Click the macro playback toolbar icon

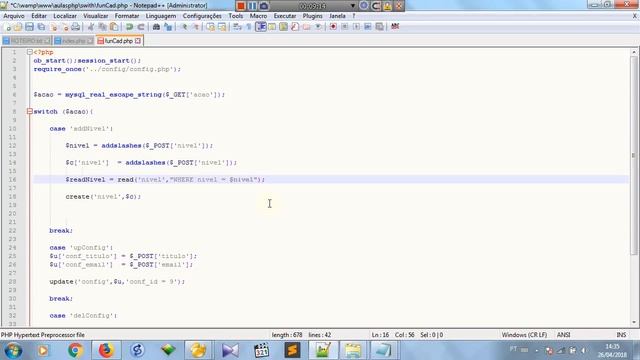click(356, 27)
